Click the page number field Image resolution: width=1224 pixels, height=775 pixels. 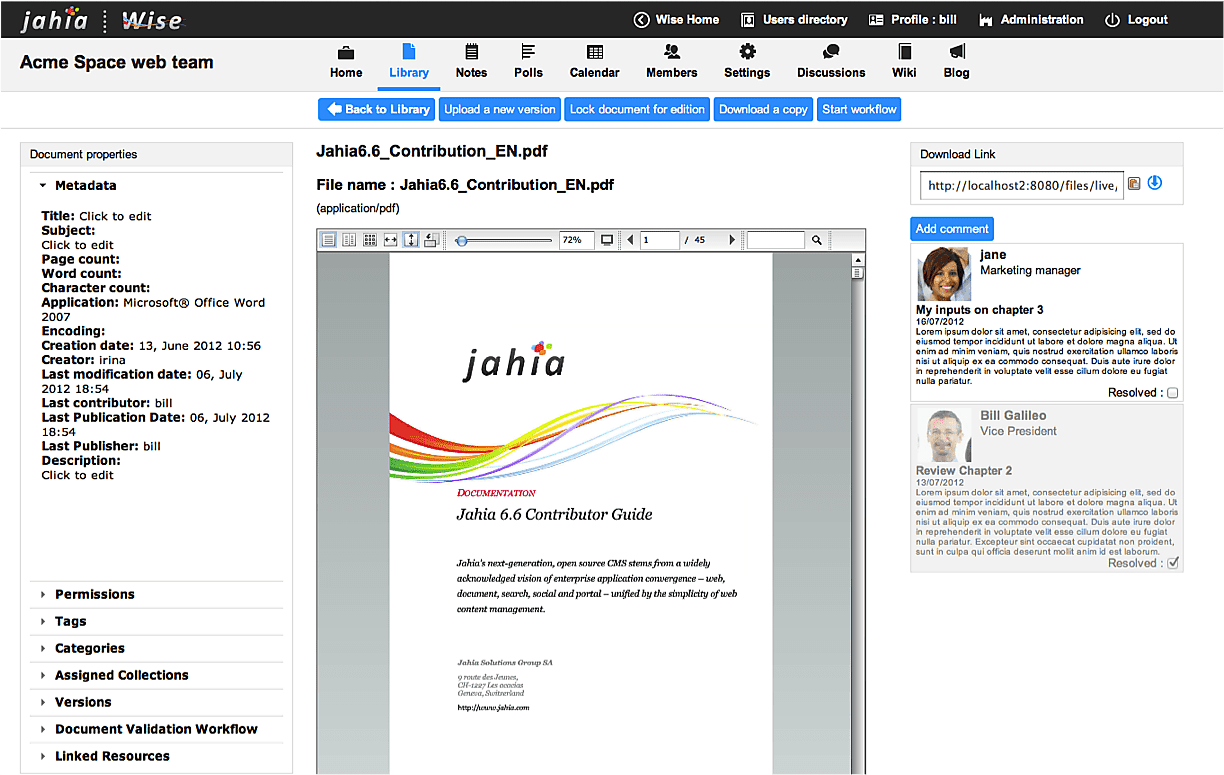[x=660, y=240]
